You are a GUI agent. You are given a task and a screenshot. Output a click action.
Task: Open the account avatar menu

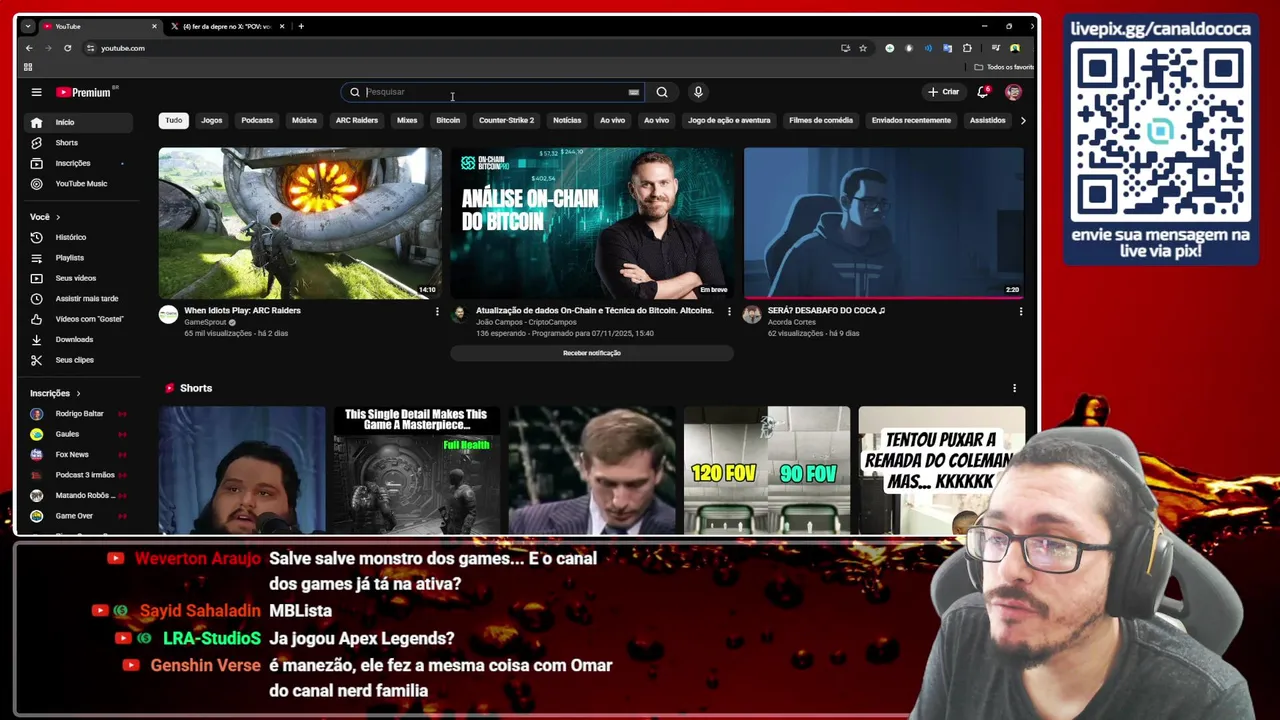[x=1013, y=92]
